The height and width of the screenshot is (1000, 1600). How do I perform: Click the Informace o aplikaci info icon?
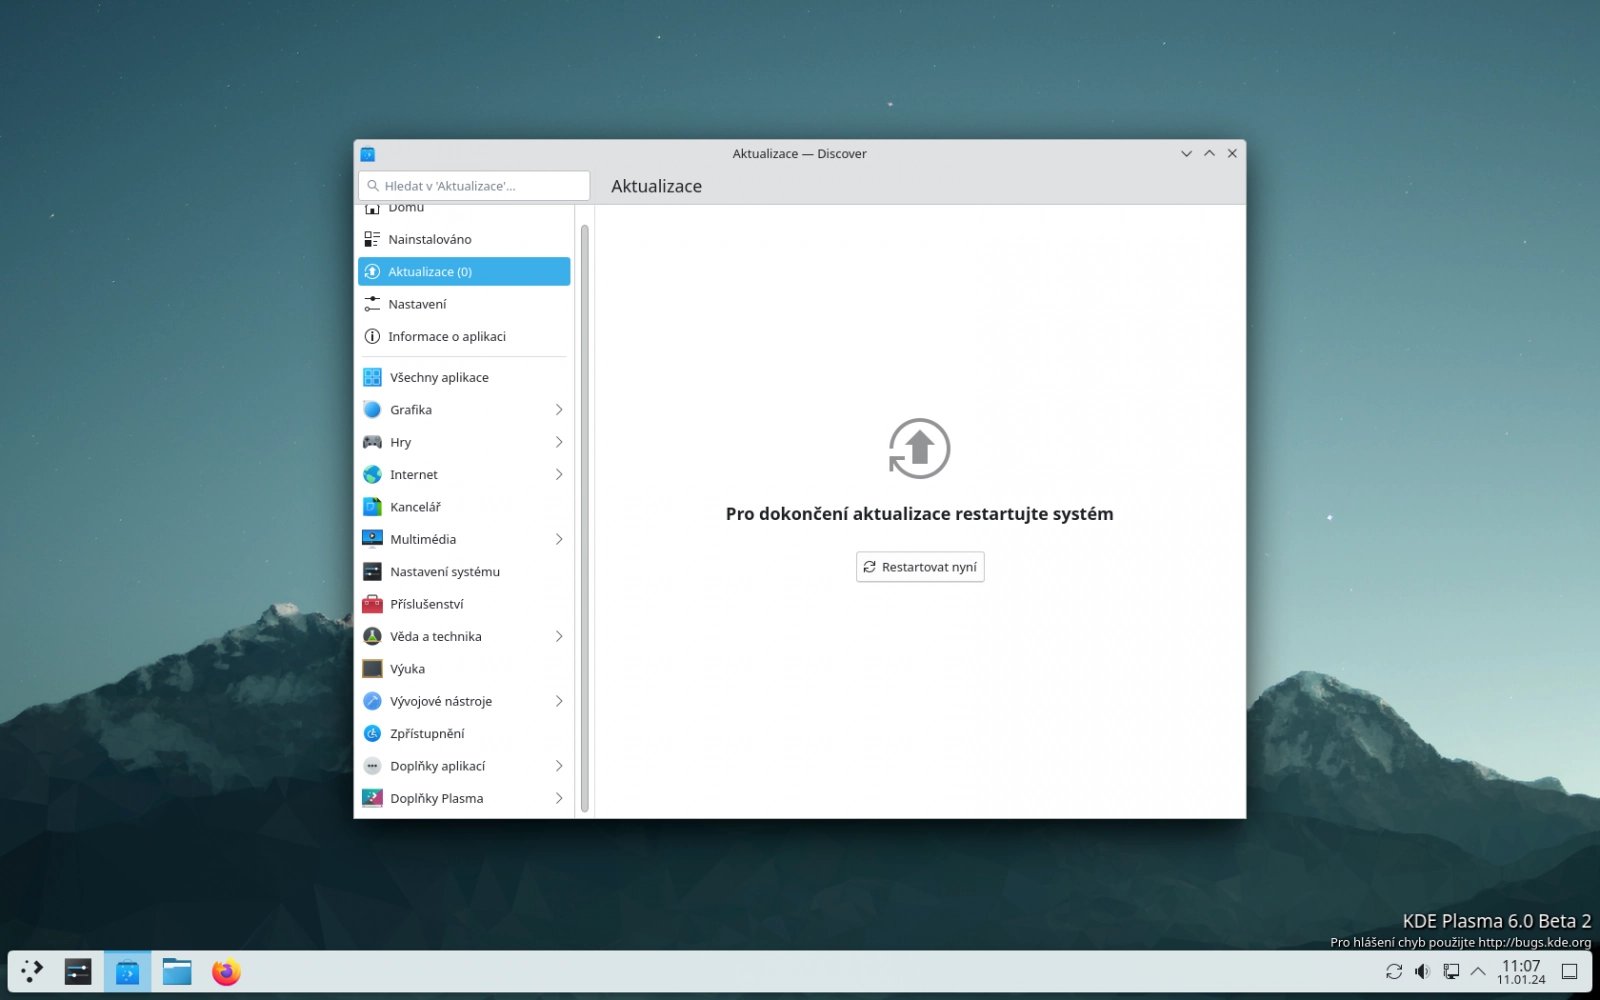(372, 336)
